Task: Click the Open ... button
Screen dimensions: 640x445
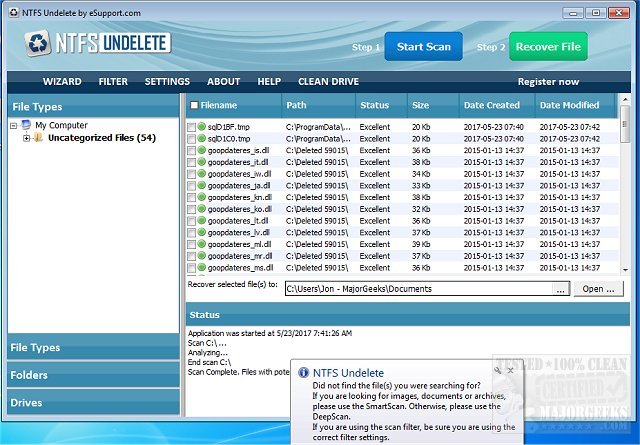Action: tap(598, 289)
